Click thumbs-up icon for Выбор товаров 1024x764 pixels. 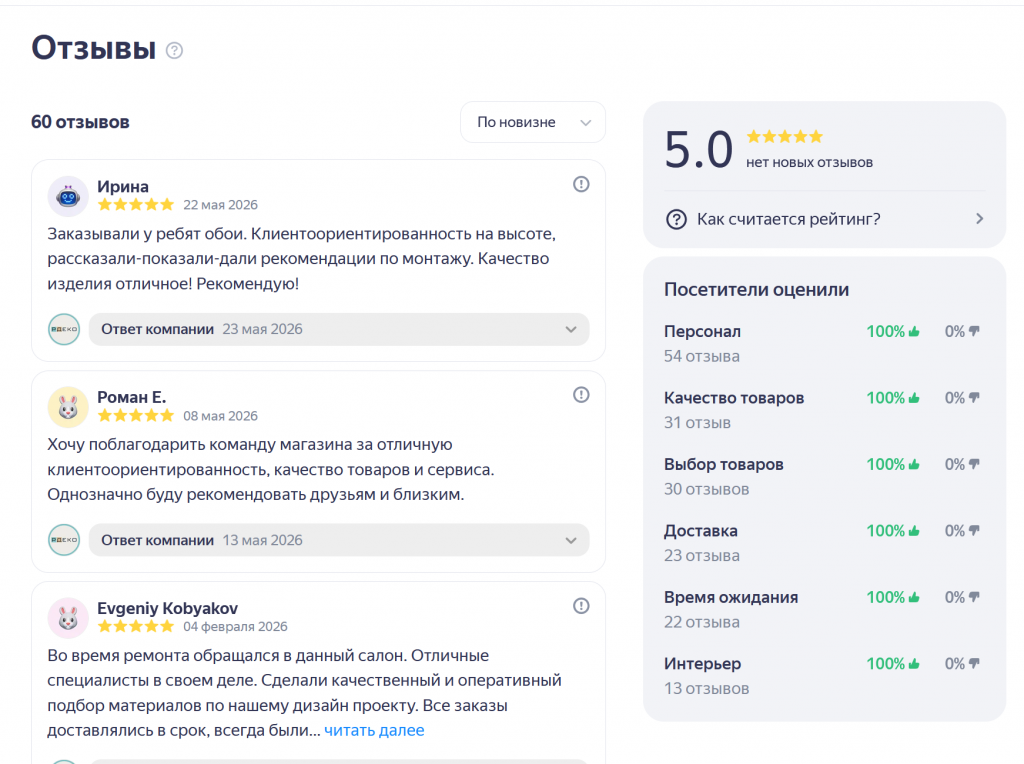914,464
